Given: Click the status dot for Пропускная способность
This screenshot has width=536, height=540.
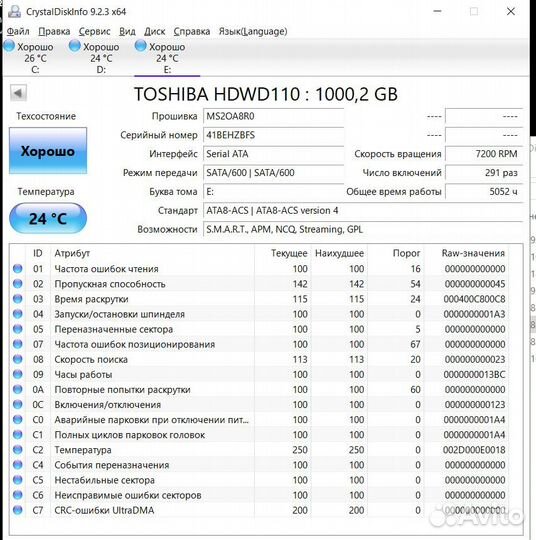Looking at the screenshot, I should 18,284.
